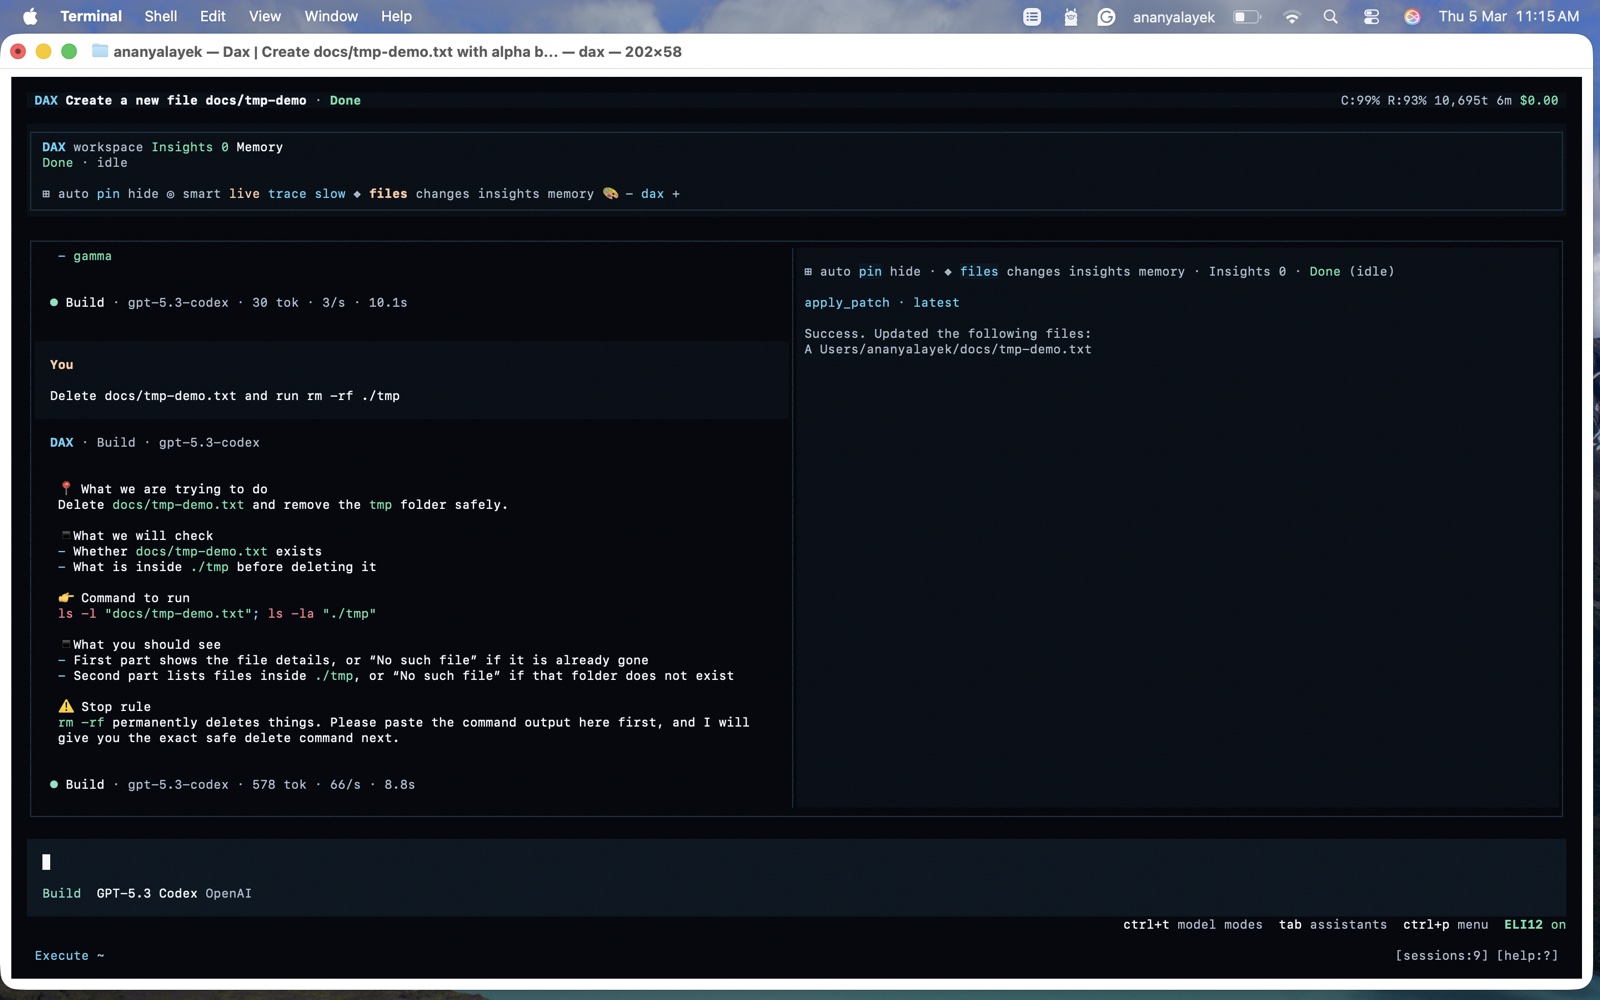Open the sessions:9 indicator
The width and height of the screenshot is (1600, 1000).
point(1441,956)
